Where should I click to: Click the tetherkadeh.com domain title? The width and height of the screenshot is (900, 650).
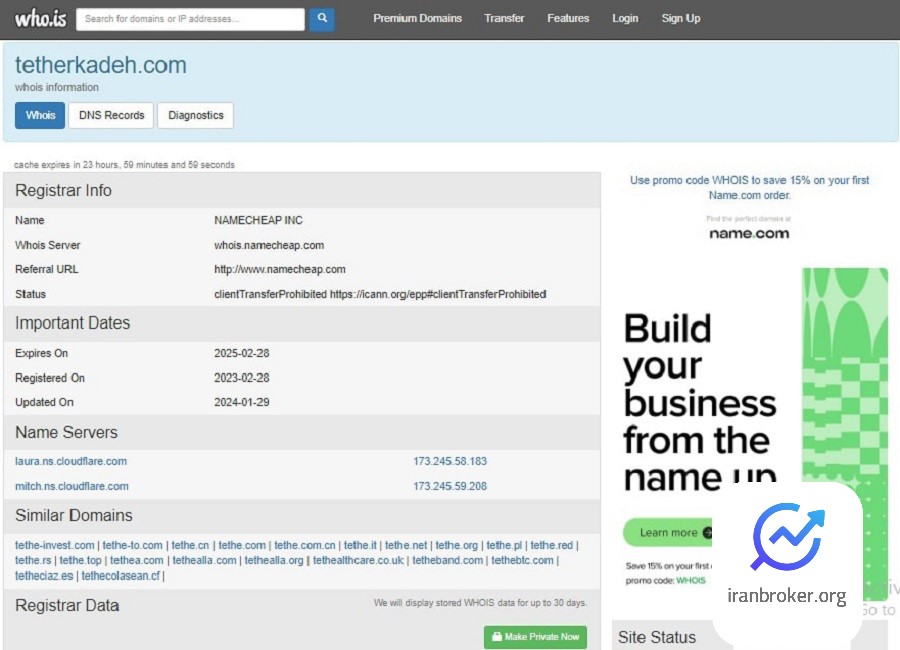tap(101, 65)
